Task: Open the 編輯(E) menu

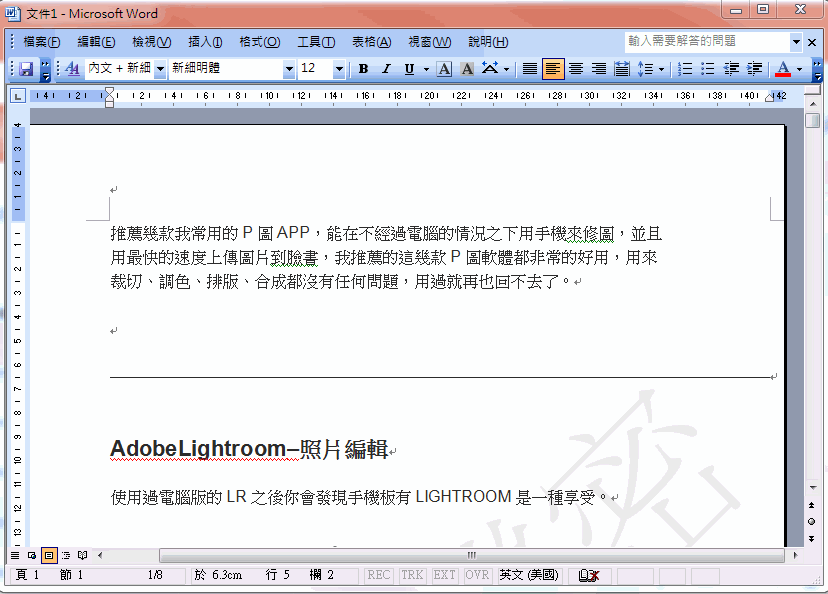Action: tap(96, 42)
